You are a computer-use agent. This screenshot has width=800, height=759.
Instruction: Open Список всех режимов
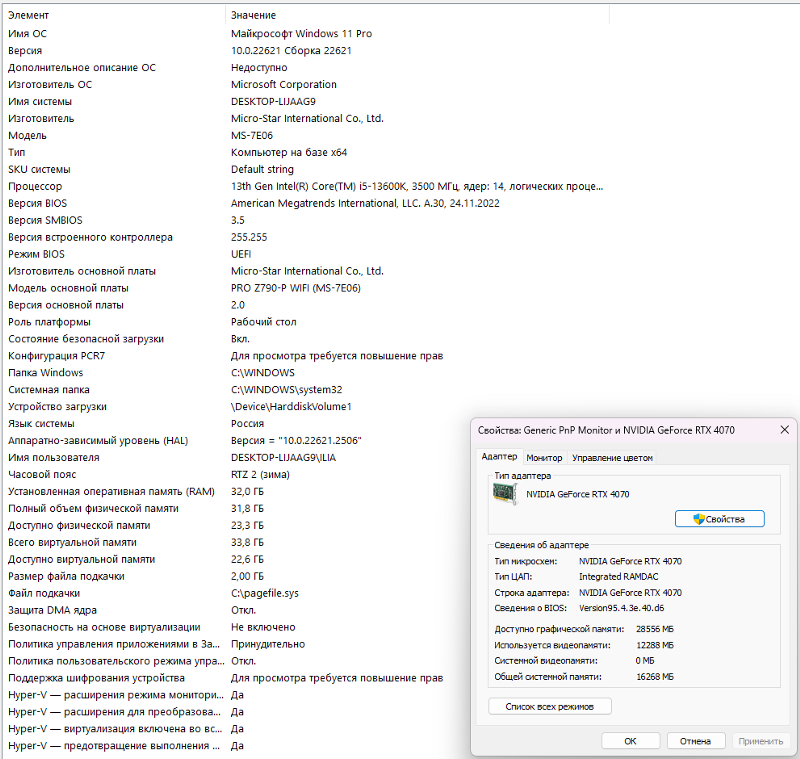point(549,706)
